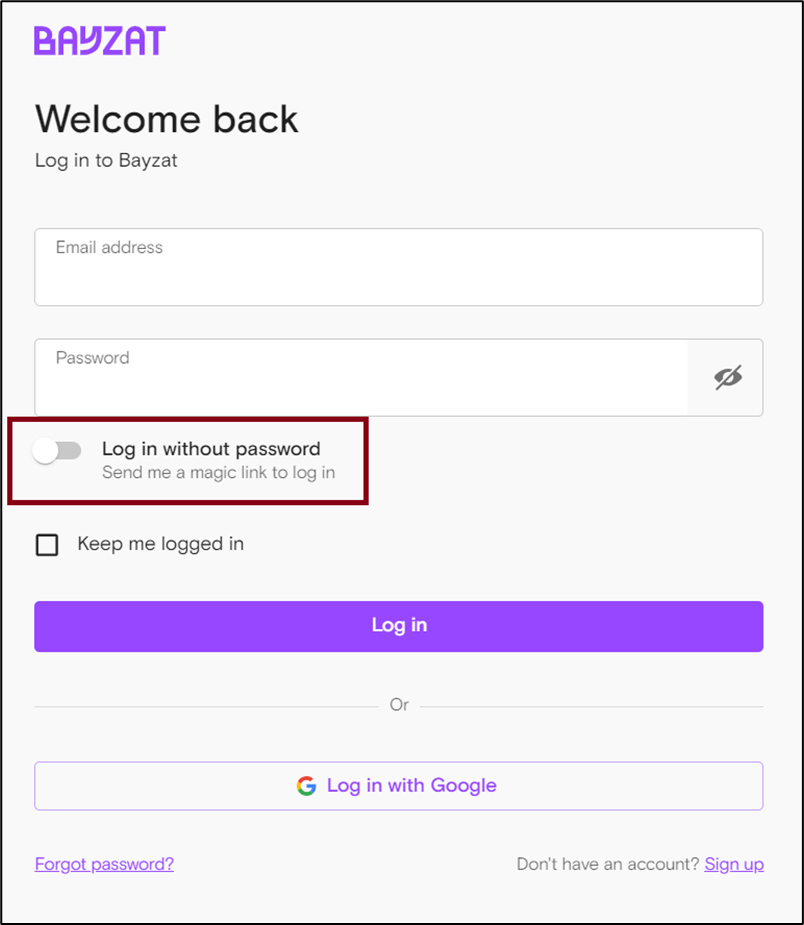
Task: Focus the Password input field
Action: click(361, 378)
